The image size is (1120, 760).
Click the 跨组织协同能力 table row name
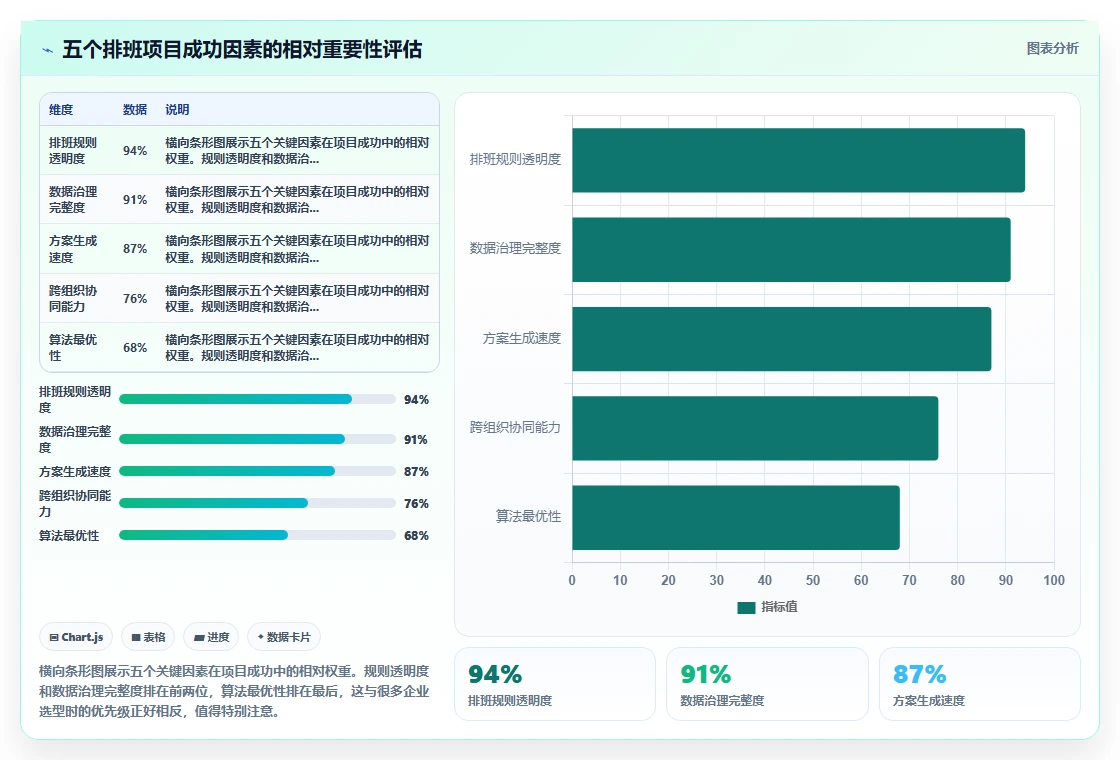point(73,299)
